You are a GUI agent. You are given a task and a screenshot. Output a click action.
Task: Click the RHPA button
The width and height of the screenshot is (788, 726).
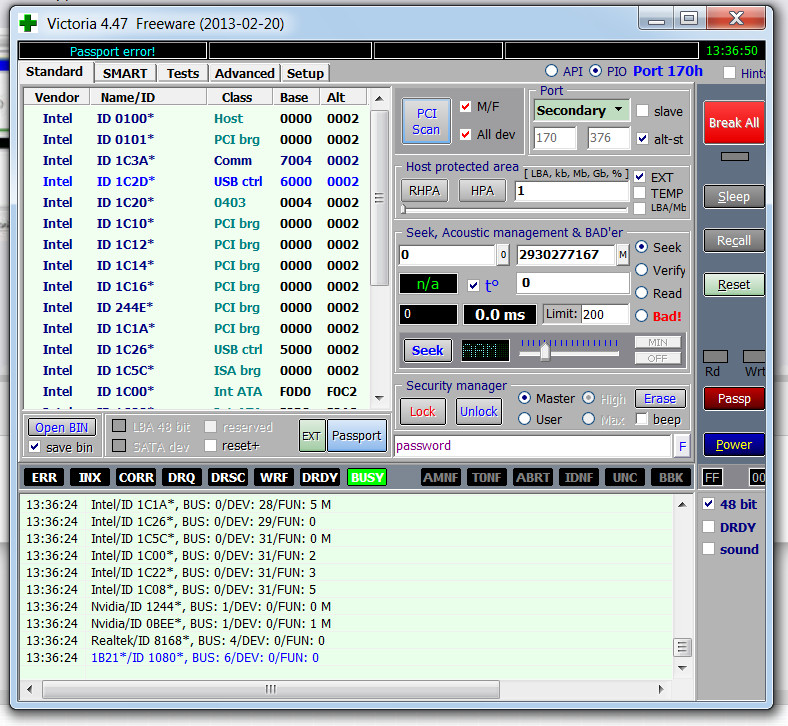click(426, 191)
